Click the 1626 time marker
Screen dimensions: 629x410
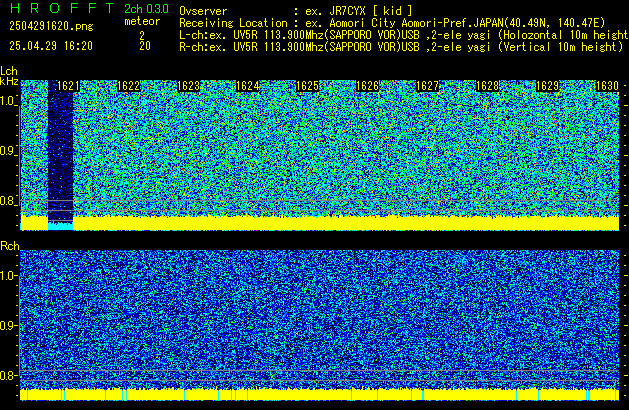pos(367,86)
